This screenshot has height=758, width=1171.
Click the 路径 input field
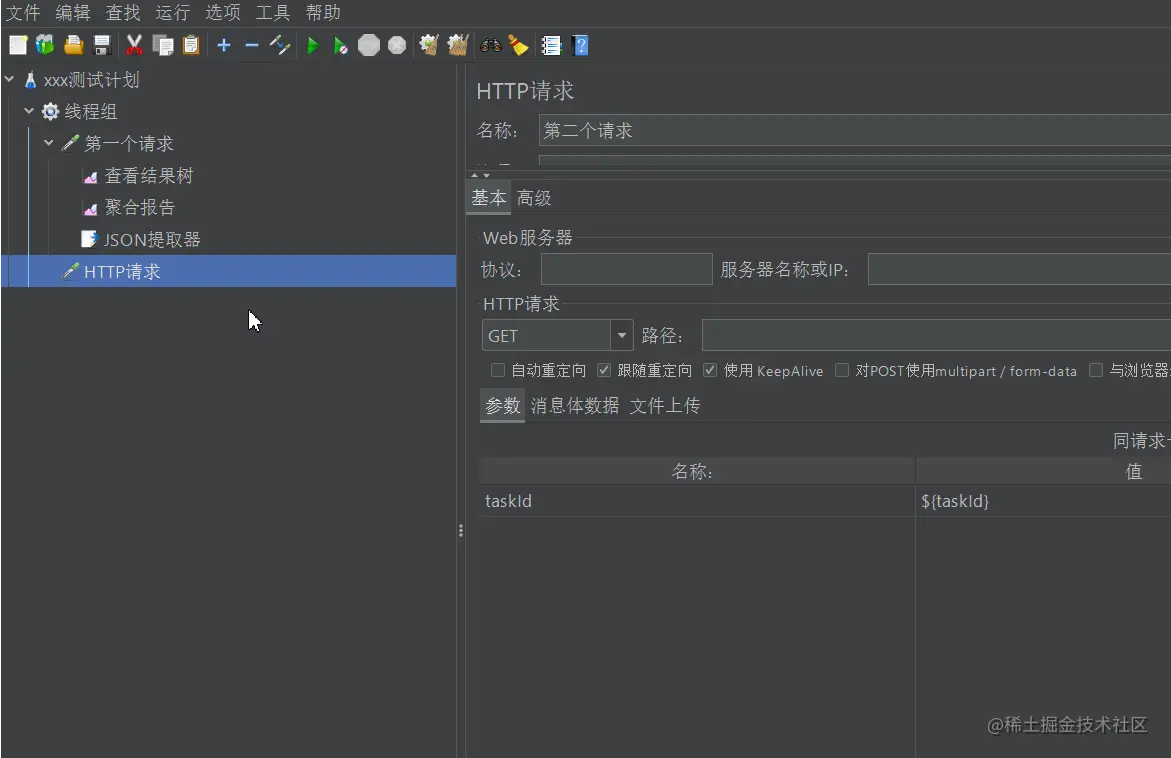[x=937, y=335]
